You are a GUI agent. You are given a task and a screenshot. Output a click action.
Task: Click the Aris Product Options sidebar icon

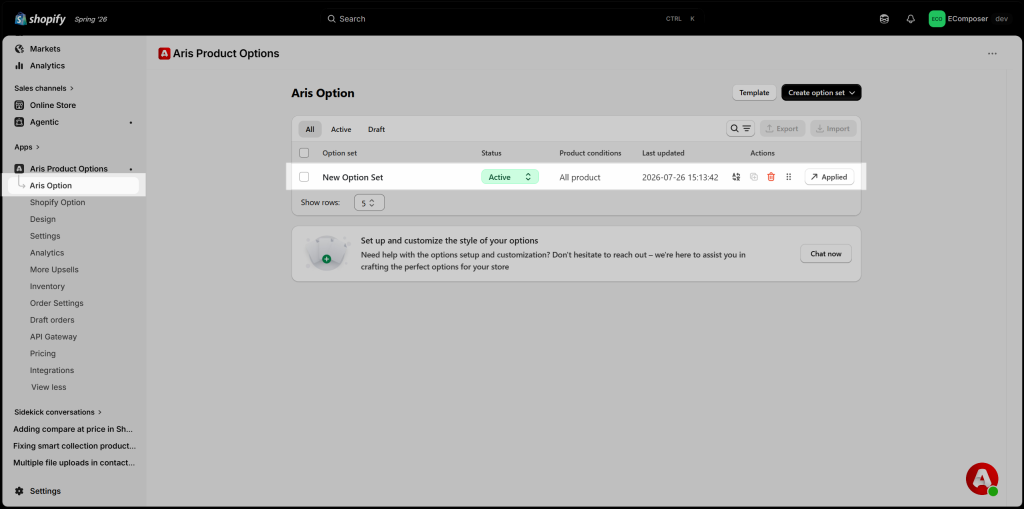point(20,169)
